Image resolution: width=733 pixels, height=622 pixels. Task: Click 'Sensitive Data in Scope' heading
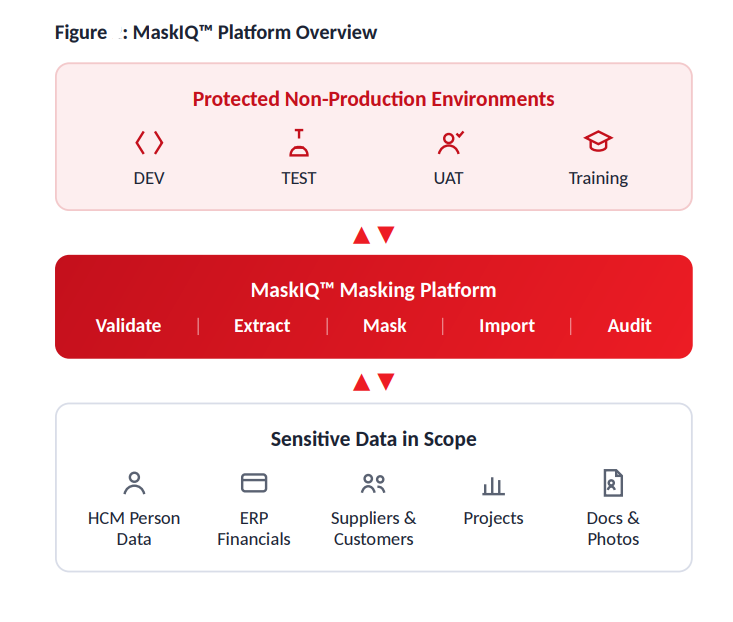click(374, 439)
